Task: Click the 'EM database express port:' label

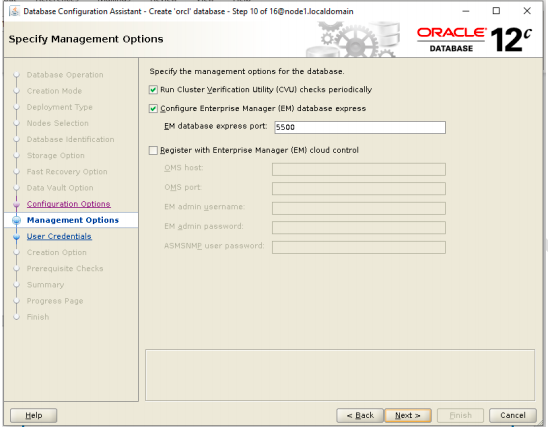Action: [x=215, y=126]
